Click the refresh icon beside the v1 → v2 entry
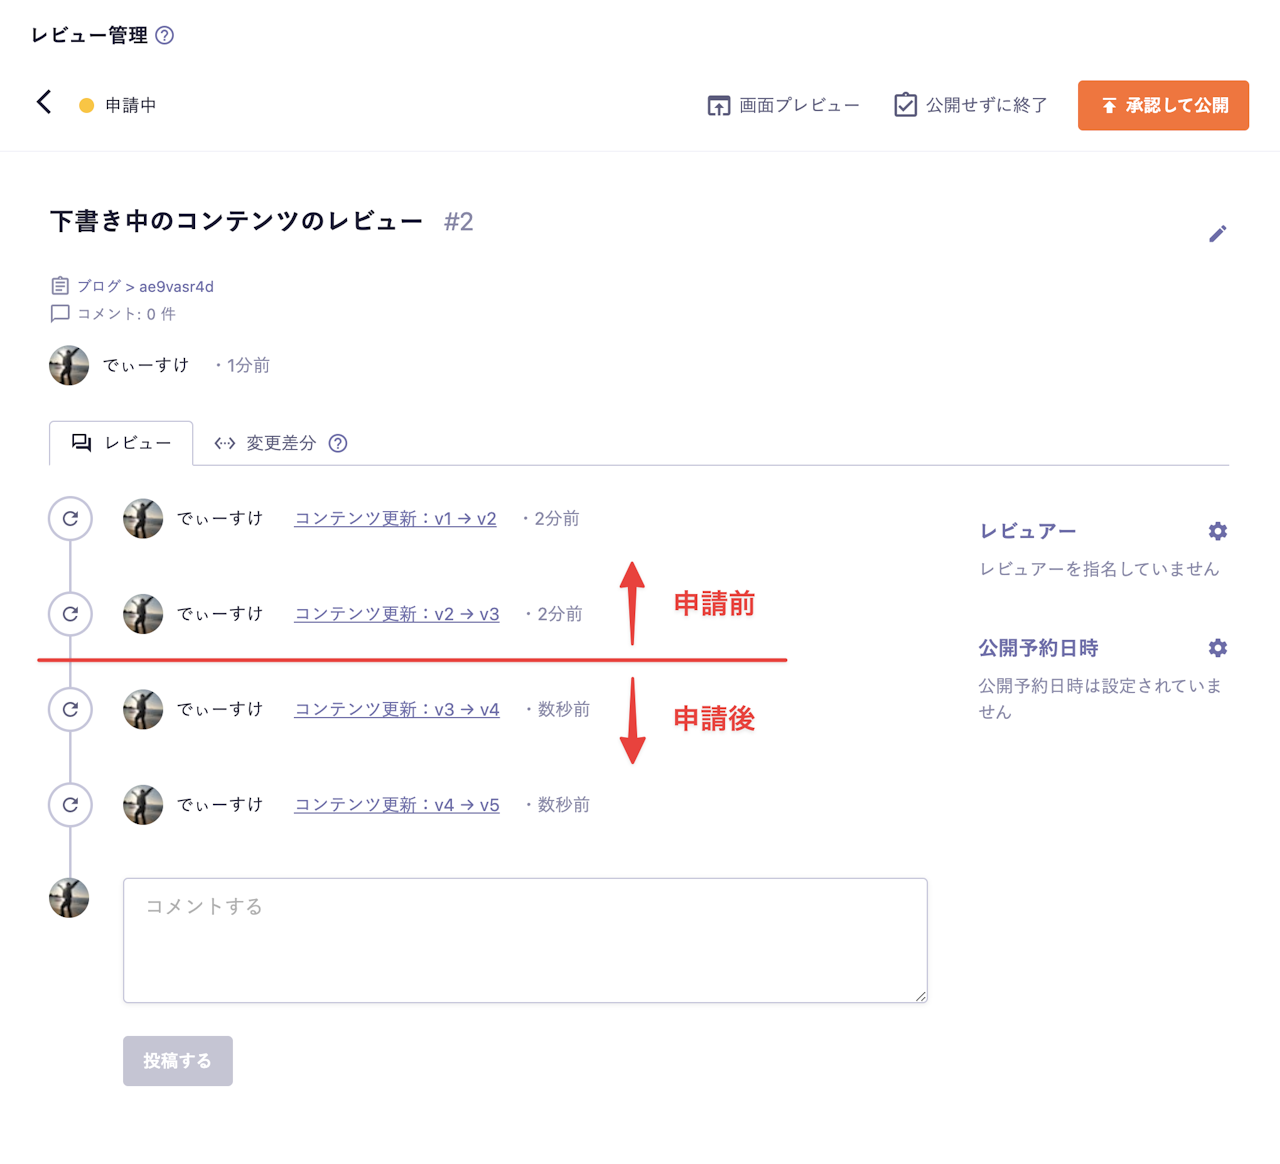The width and height of the screenshot is (1280, 1164). point(70,519)
